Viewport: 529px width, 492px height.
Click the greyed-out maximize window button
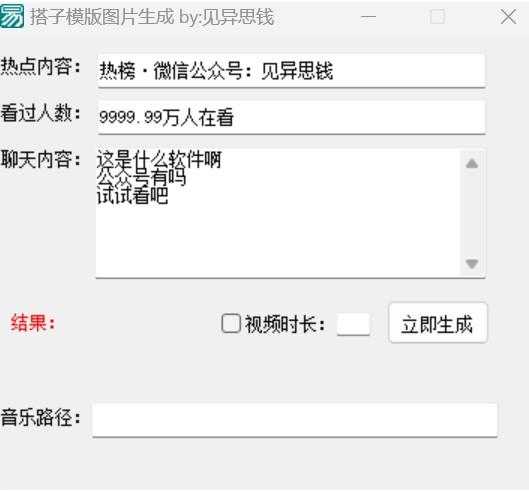(x=438, y=16)
